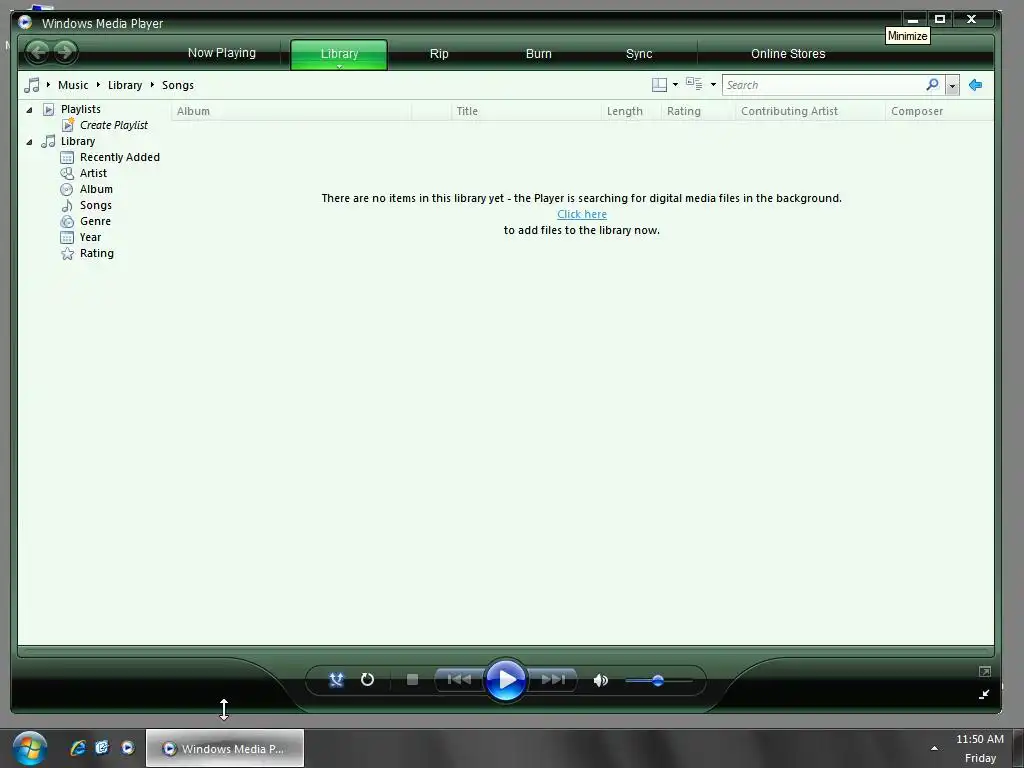Sort by Contributing Artist column header

(810, 111)
